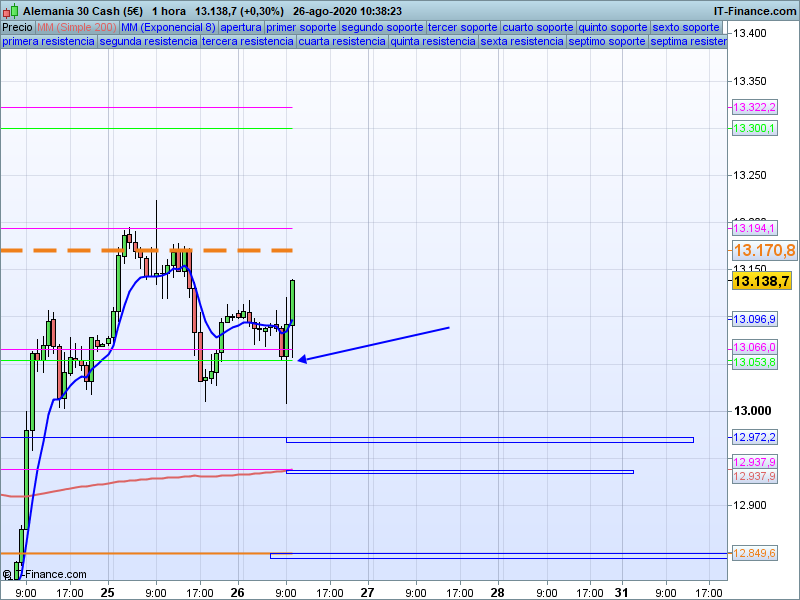Screen dimensions: 800x600
Task: Select the orange 12.849,6 price level tag
Action: pyautogui.click(x=754, y=553)
